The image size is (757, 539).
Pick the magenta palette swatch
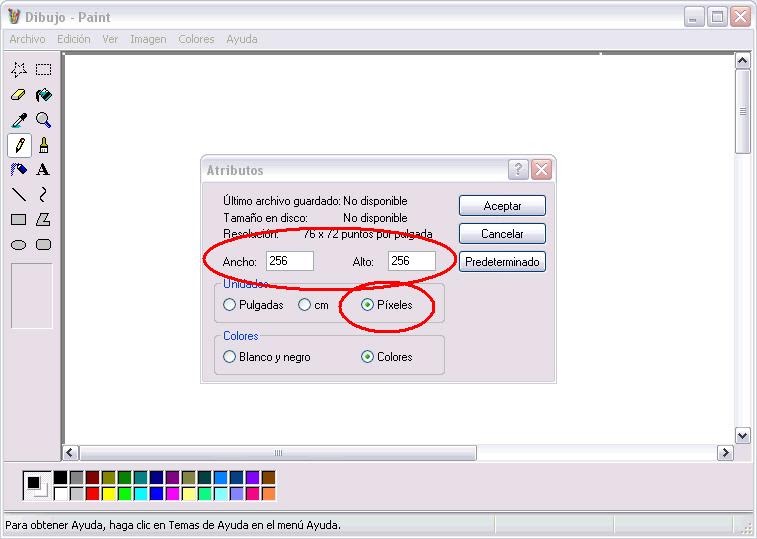[x=172, y=494]
